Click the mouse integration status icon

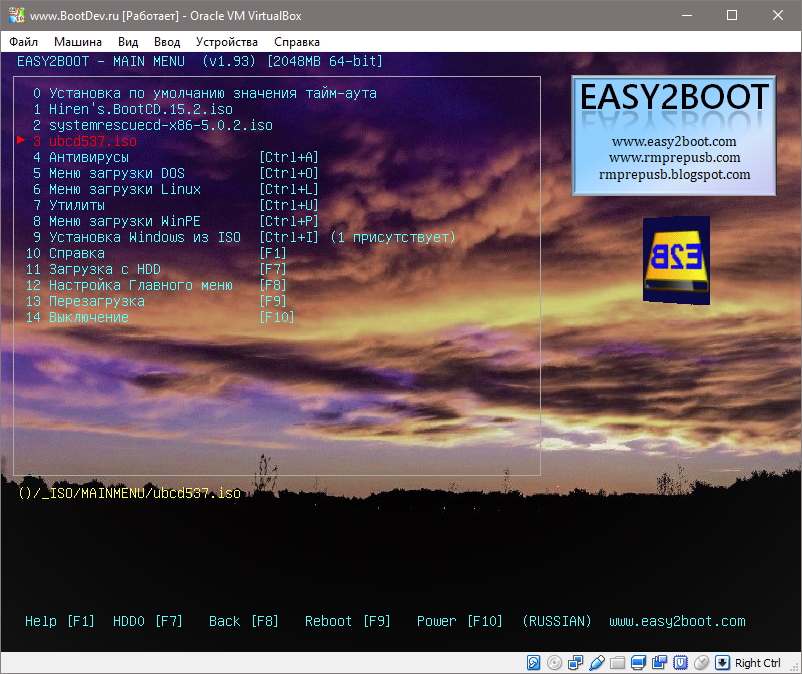pos(701,663)
